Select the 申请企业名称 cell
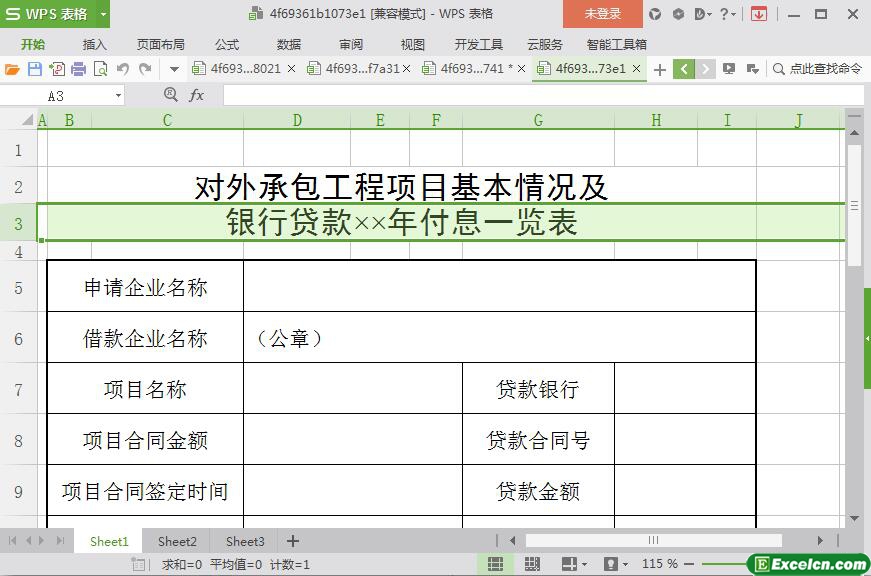 145,288
